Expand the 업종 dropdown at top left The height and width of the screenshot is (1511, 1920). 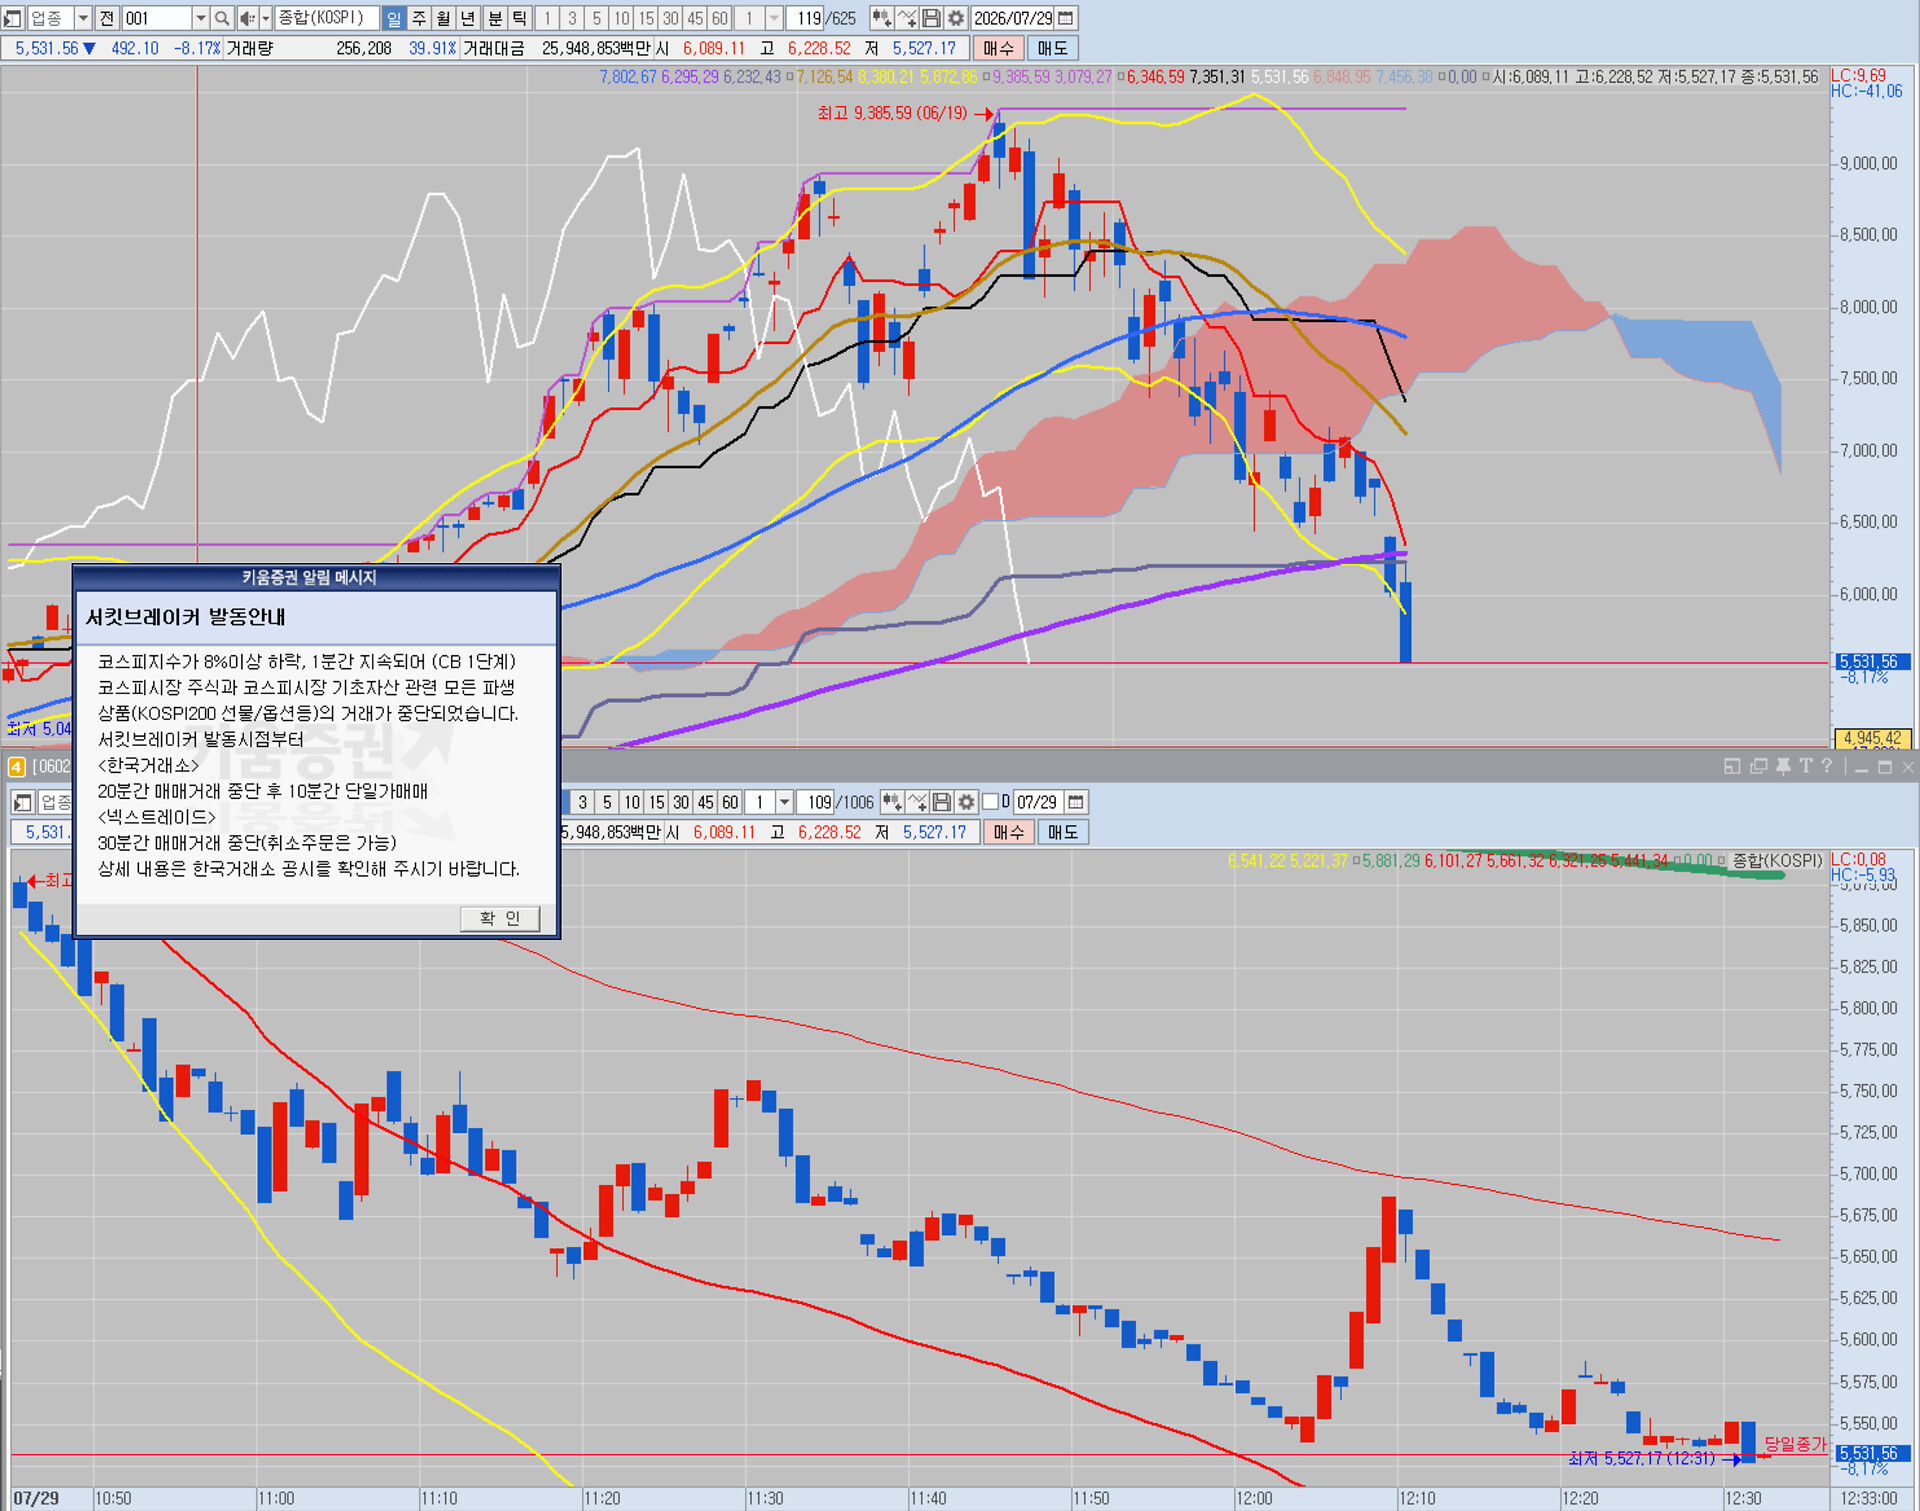[x=83, y=18]
